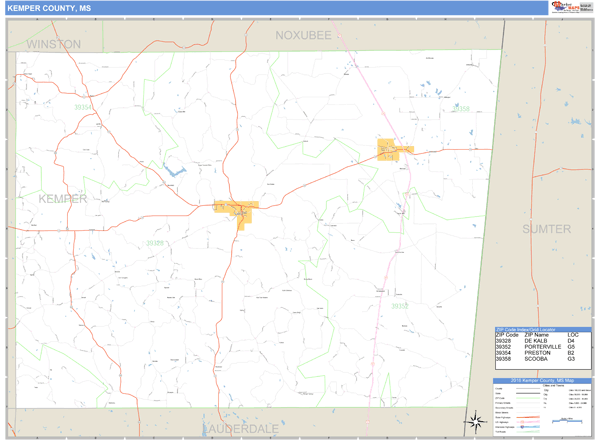Select the SUMTER county label
The width and height of the screenshot is (600, 440).
[546, 229]
